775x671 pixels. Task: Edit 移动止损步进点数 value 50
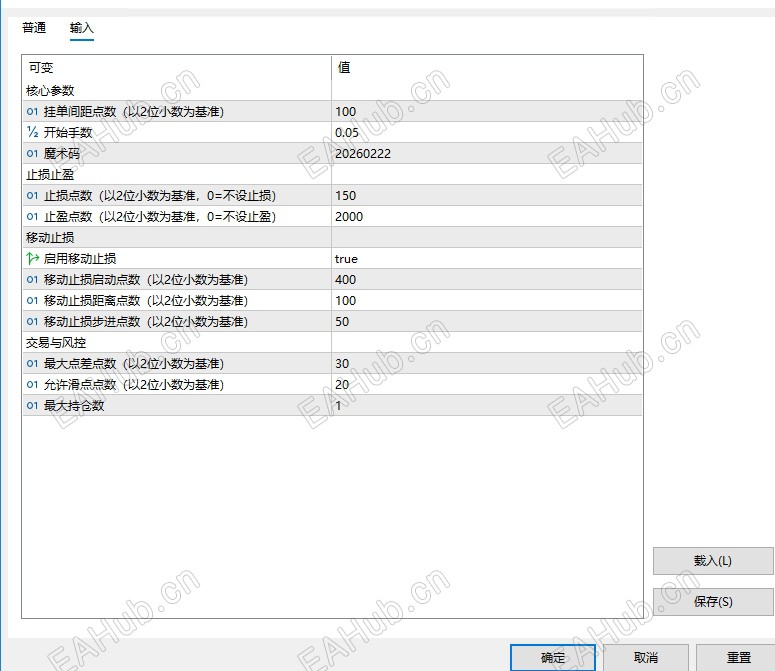coord(487,322)
